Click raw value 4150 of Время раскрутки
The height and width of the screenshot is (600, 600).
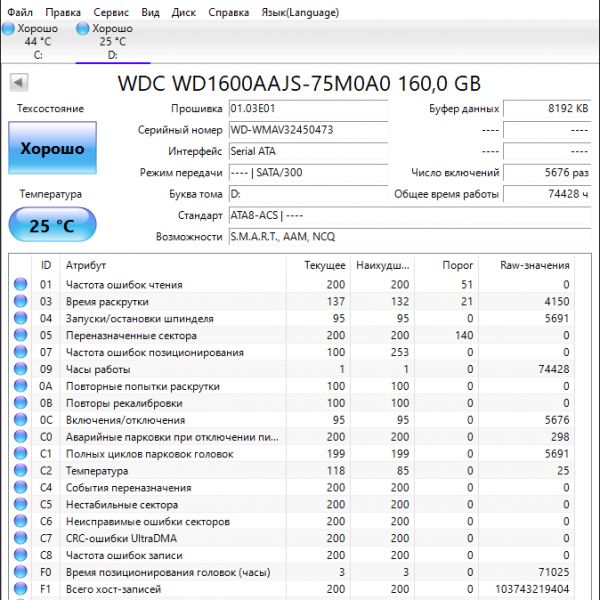557,302
